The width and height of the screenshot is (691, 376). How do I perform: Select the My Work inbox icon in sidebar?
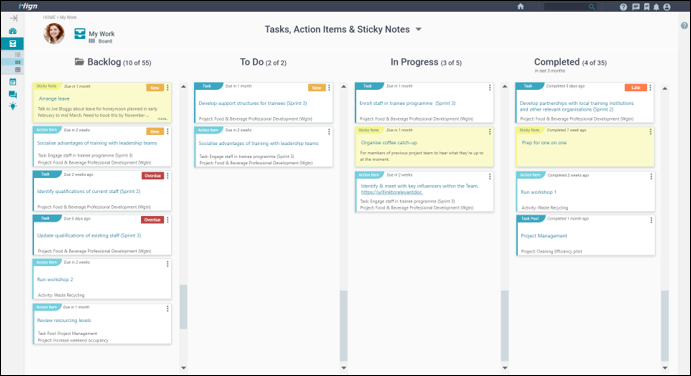coord(13,44)
